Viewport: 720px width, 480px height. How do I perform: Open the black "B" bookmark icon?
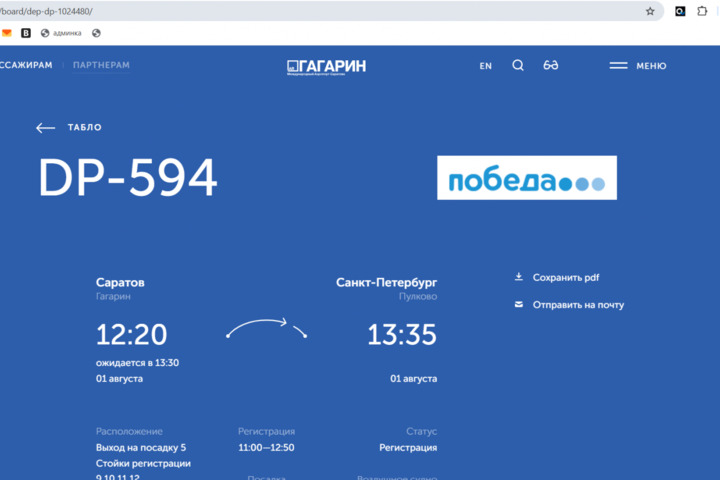point(26,33)
